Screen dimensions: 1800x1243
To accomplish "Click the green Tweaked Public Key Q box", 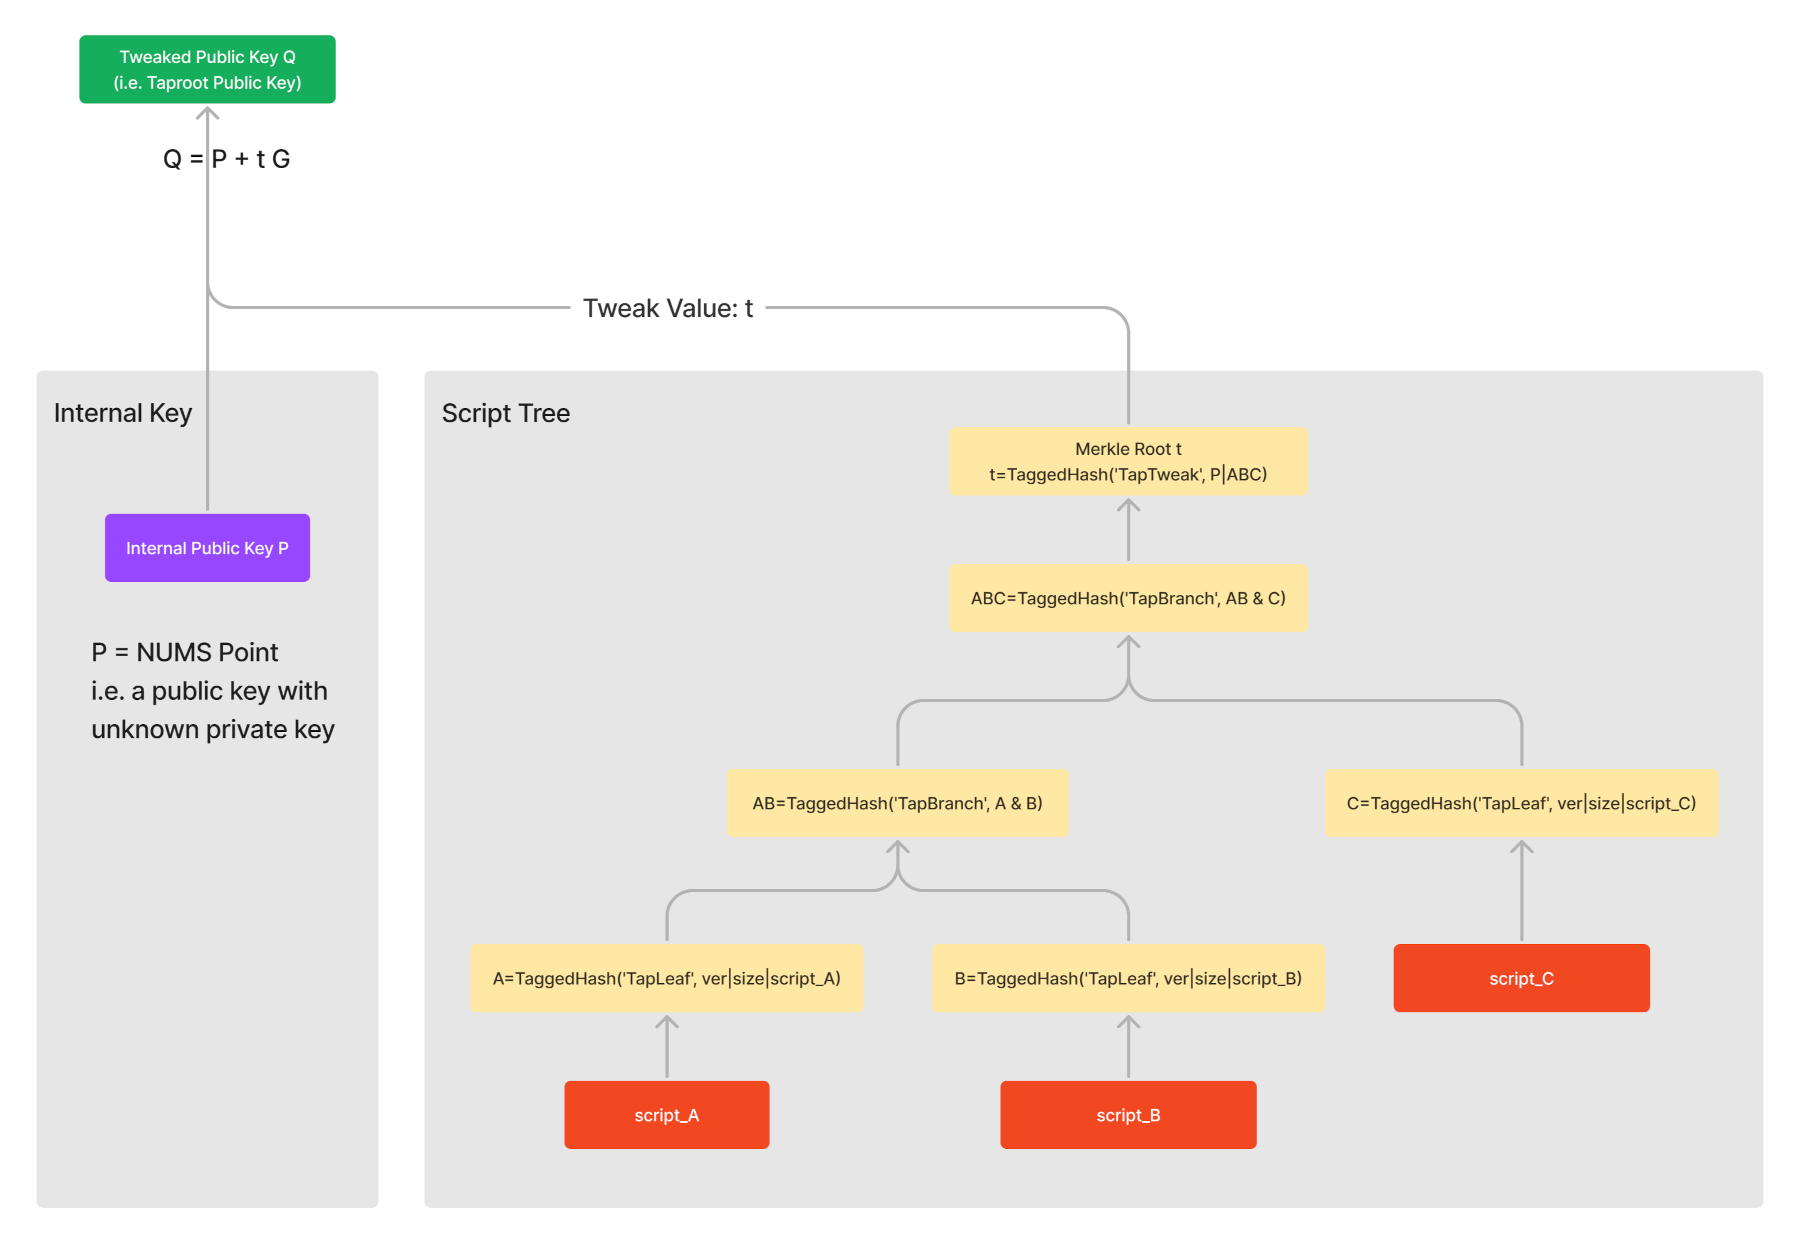I will (x=207, y=69).
